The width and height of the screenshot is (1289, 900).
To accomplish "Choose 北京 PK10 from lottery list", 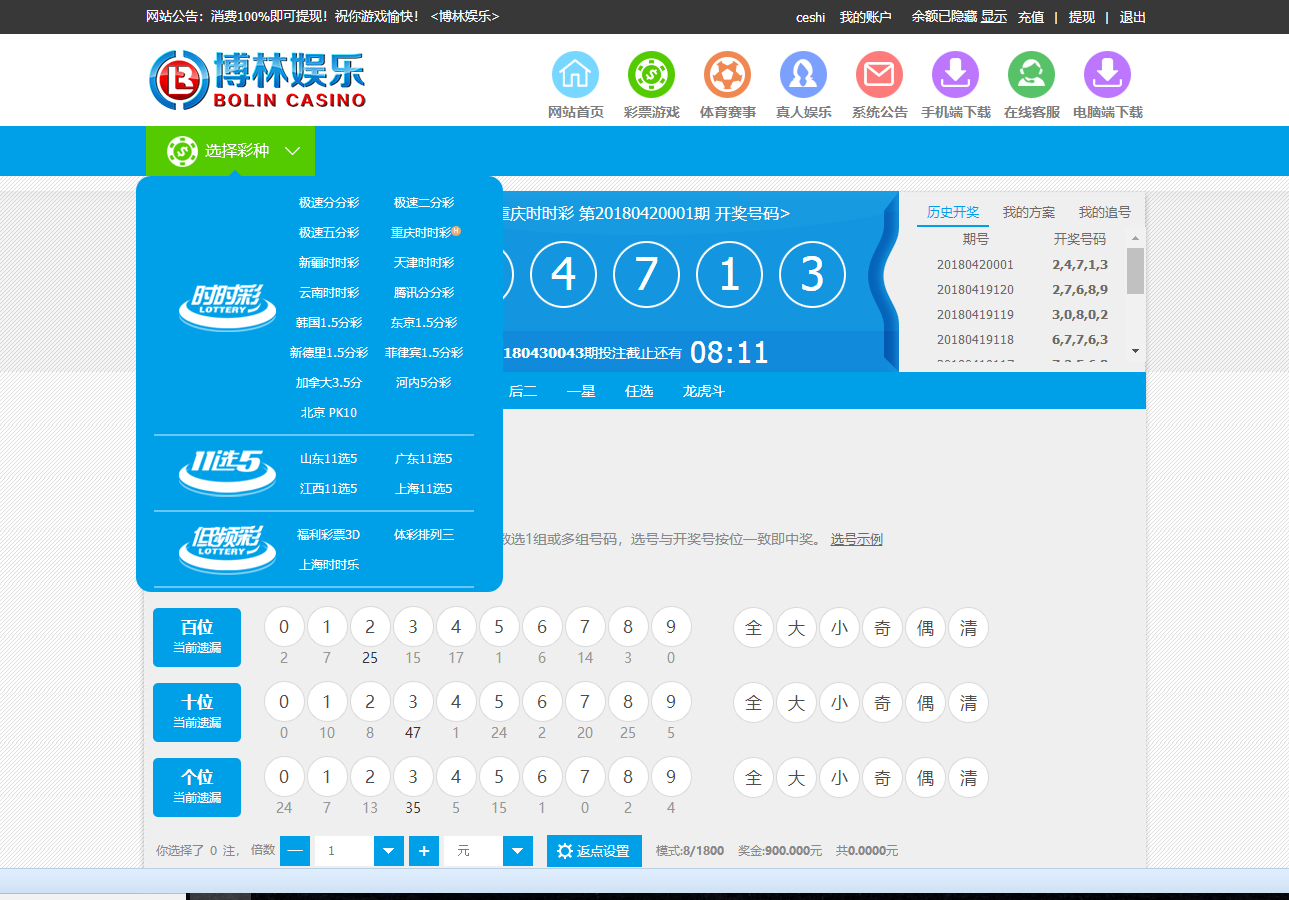I will 329,413.
